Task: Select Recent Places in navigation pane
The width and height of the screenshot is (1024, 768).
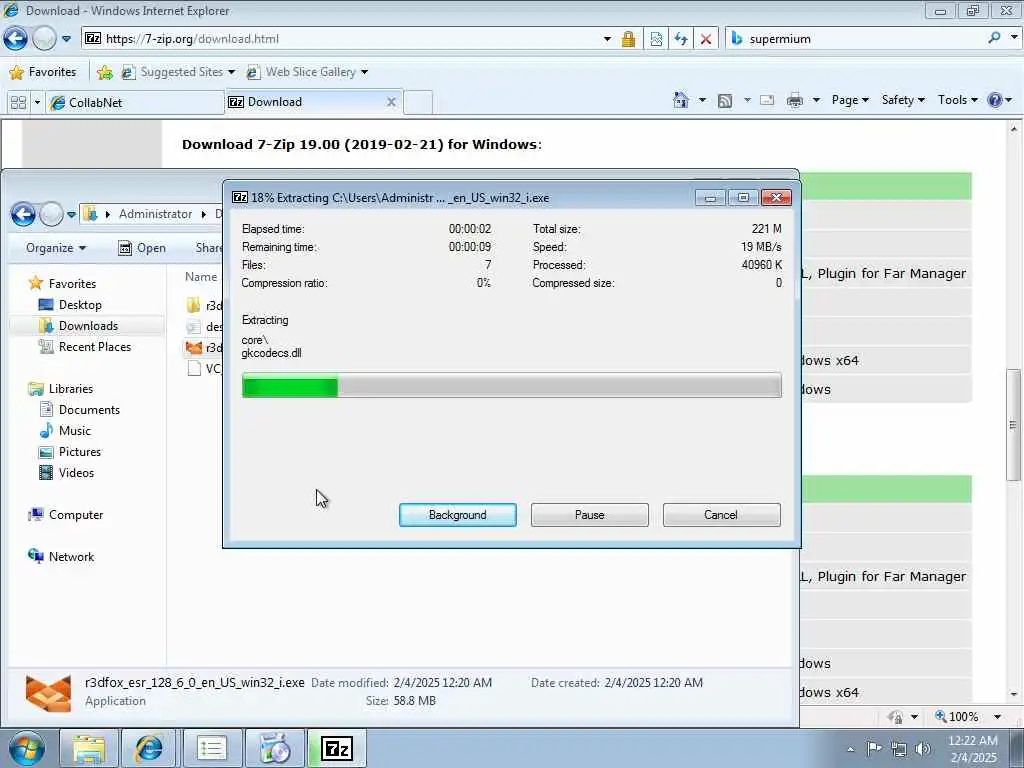Action: coord(85,347)
